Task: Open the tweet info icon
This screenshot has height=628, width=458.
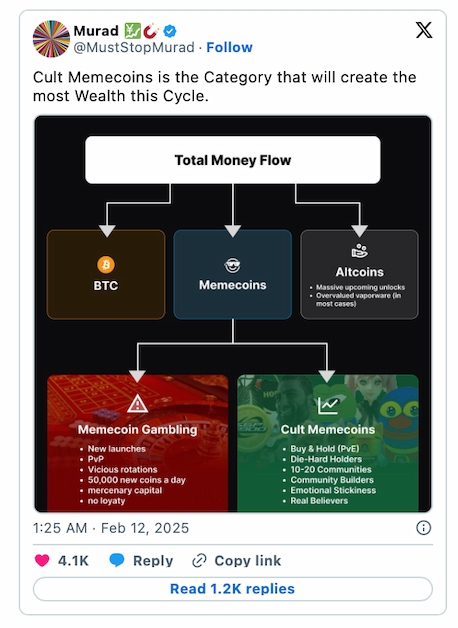Action: [x=424, y=528]
